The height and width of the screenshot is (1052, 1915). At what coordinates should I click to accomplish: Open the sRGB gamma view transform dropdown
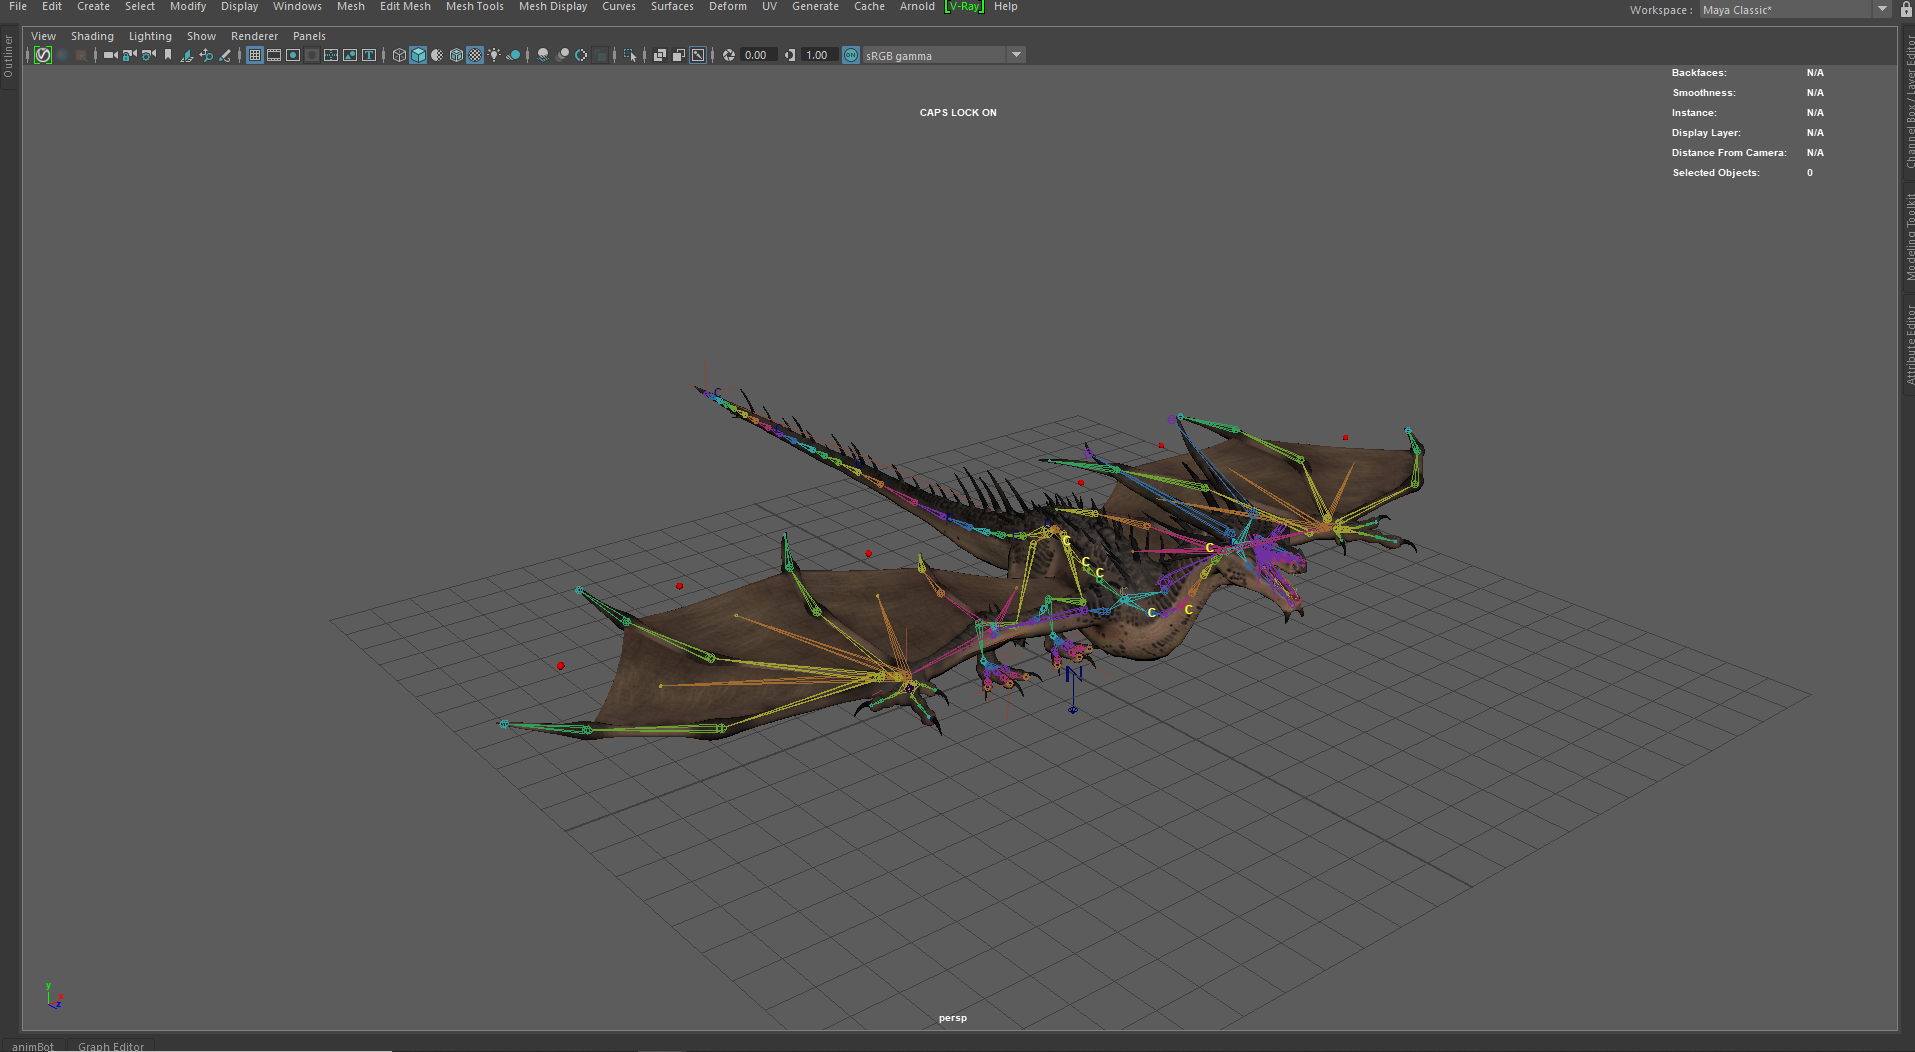pyautogui.click(x=1017, y=55)
